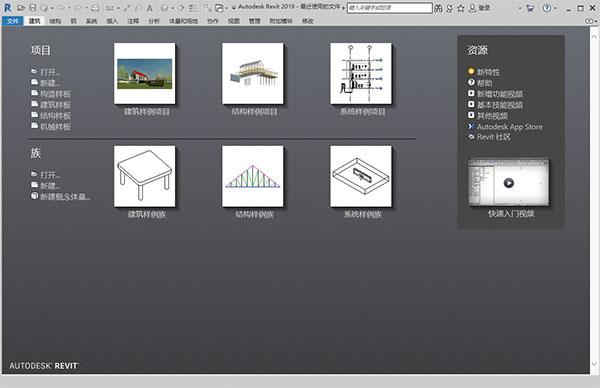
Task: Click the ribbon display toggle icon at far right
Action: click(590, 21)
